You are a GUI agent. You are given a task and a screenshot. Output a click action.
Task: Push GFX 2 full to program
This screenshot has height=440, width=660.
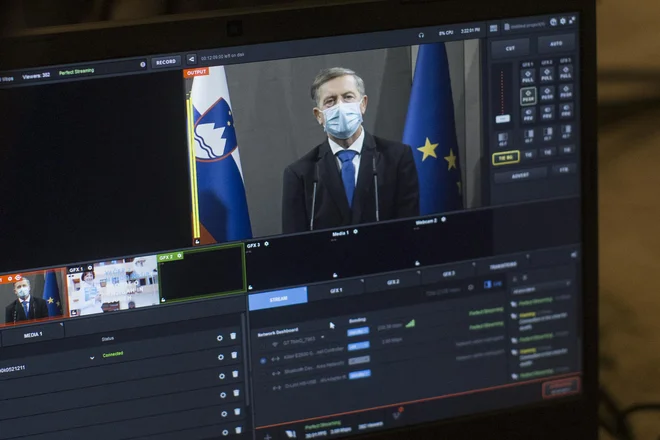[x=547, y=75]
